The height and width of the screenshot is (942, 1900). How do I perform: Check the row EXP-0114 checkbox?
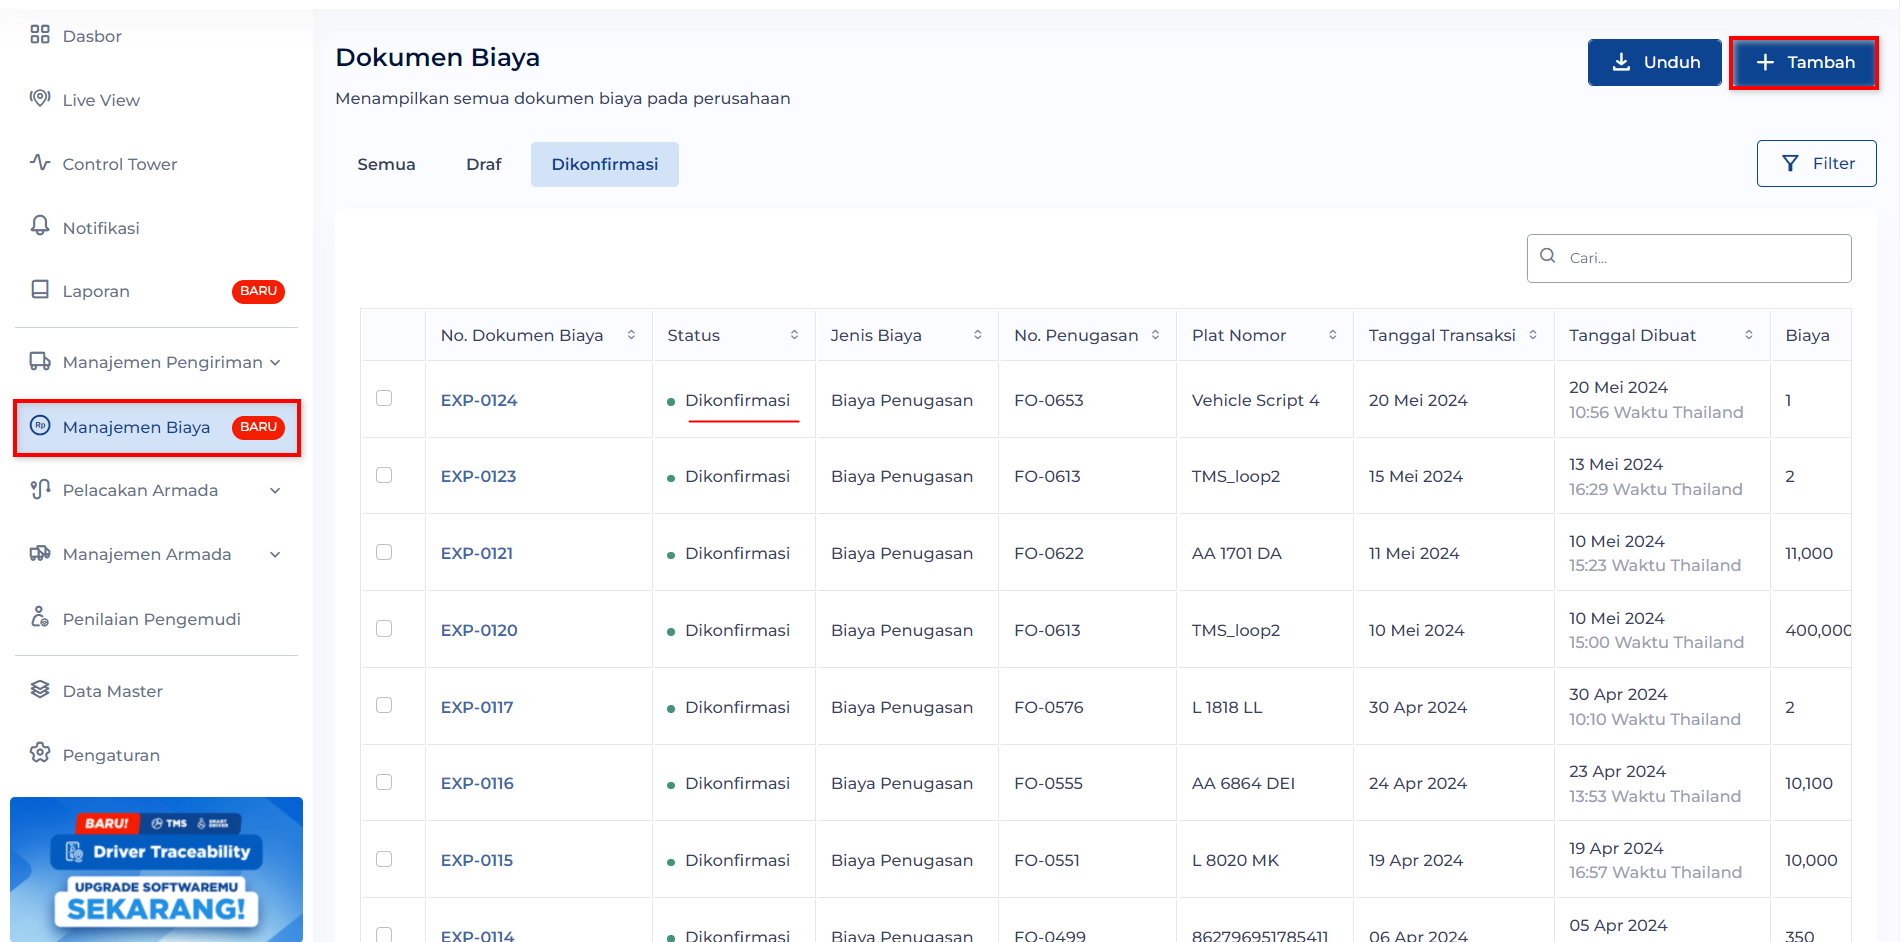(384, 935)
